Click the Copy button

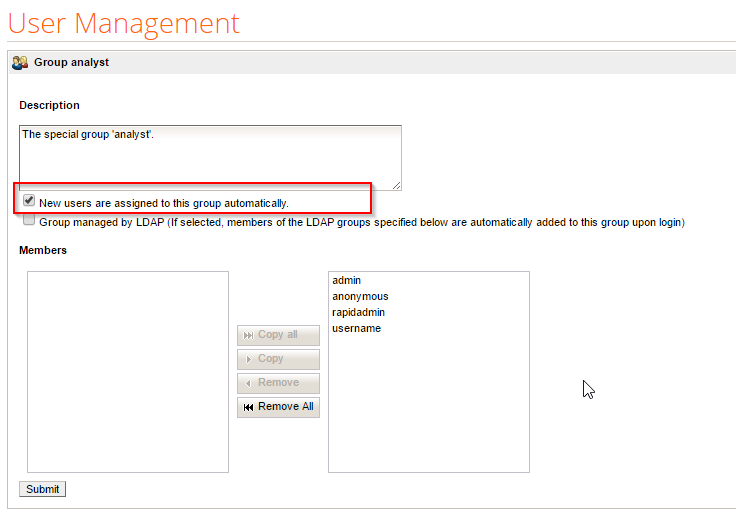coord(278,359)
